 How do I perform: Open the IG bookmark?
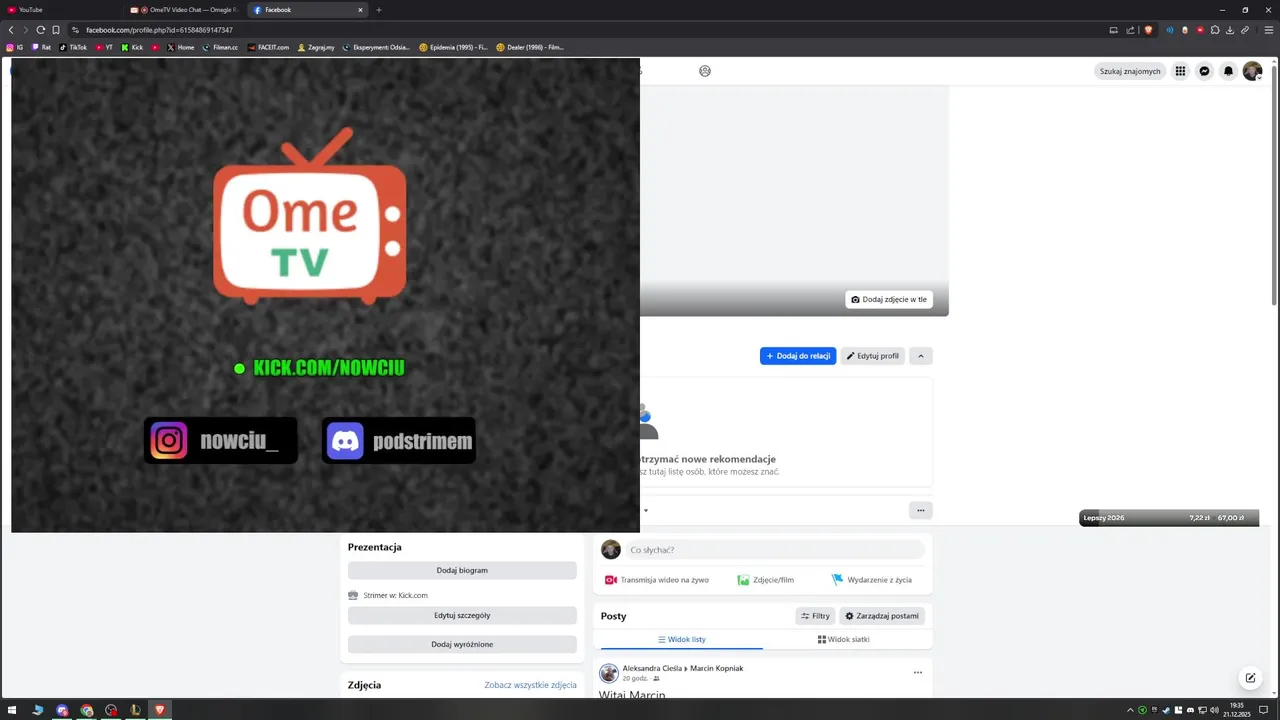click(x=15, y=47)
